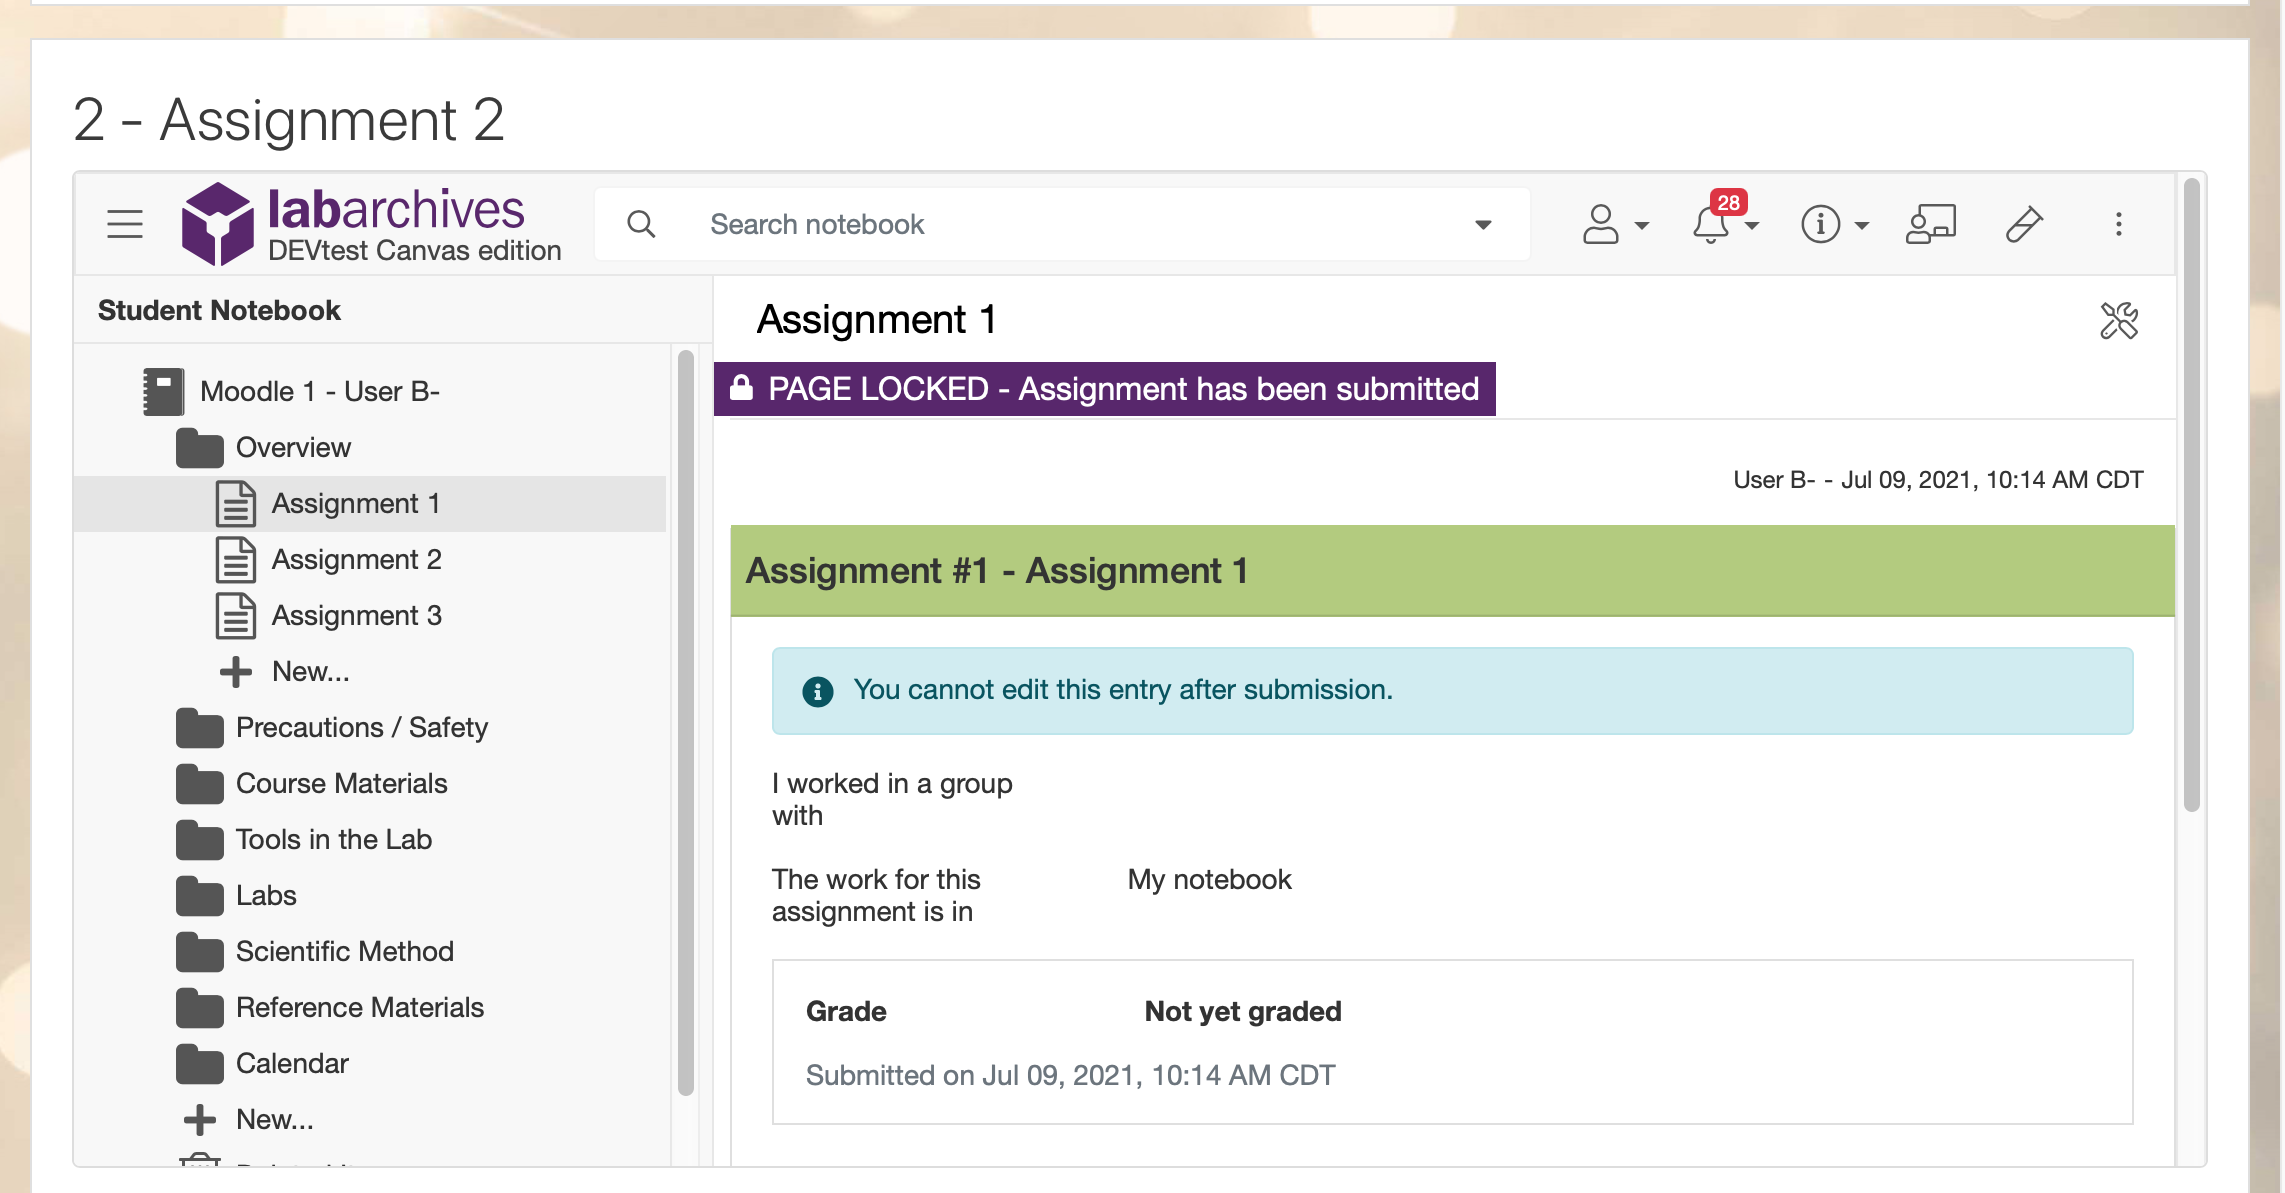Open the Assignment 3 page
2285x1193 pixels.
pyautogui.click(x=355, y=615)
